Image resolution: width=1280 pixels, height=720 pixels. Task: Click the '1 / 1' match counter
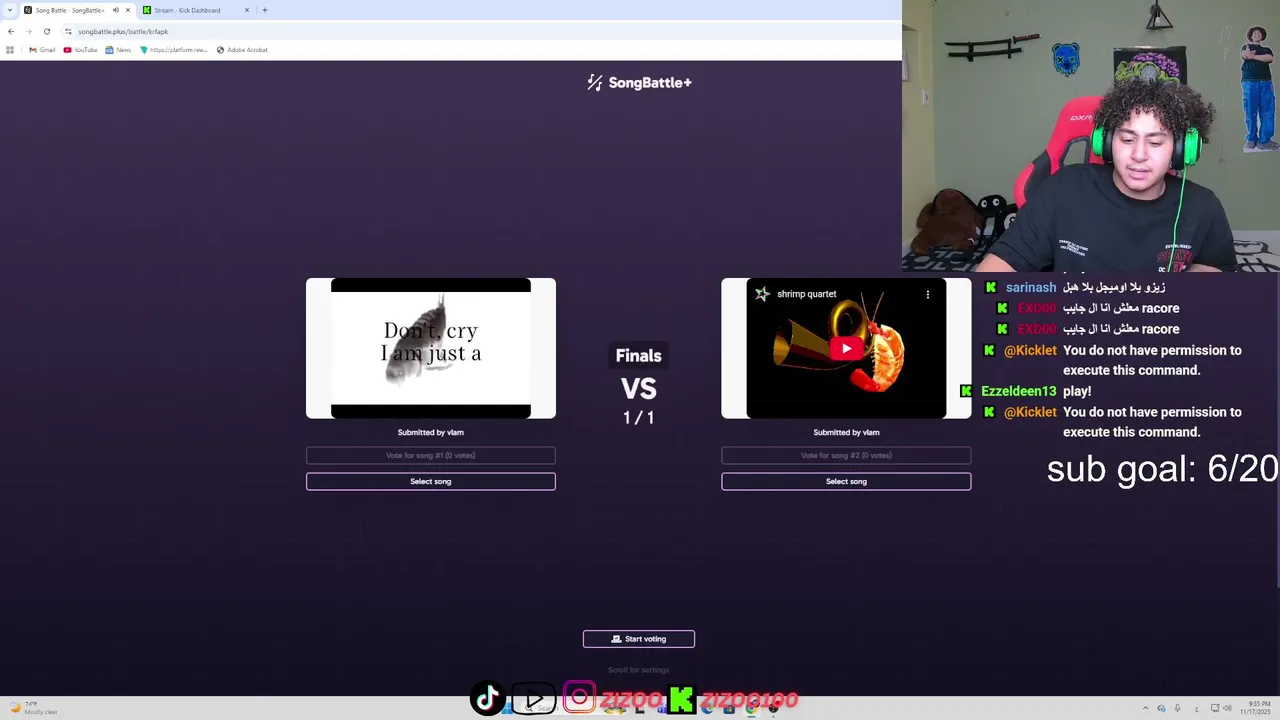coord(638,417)
